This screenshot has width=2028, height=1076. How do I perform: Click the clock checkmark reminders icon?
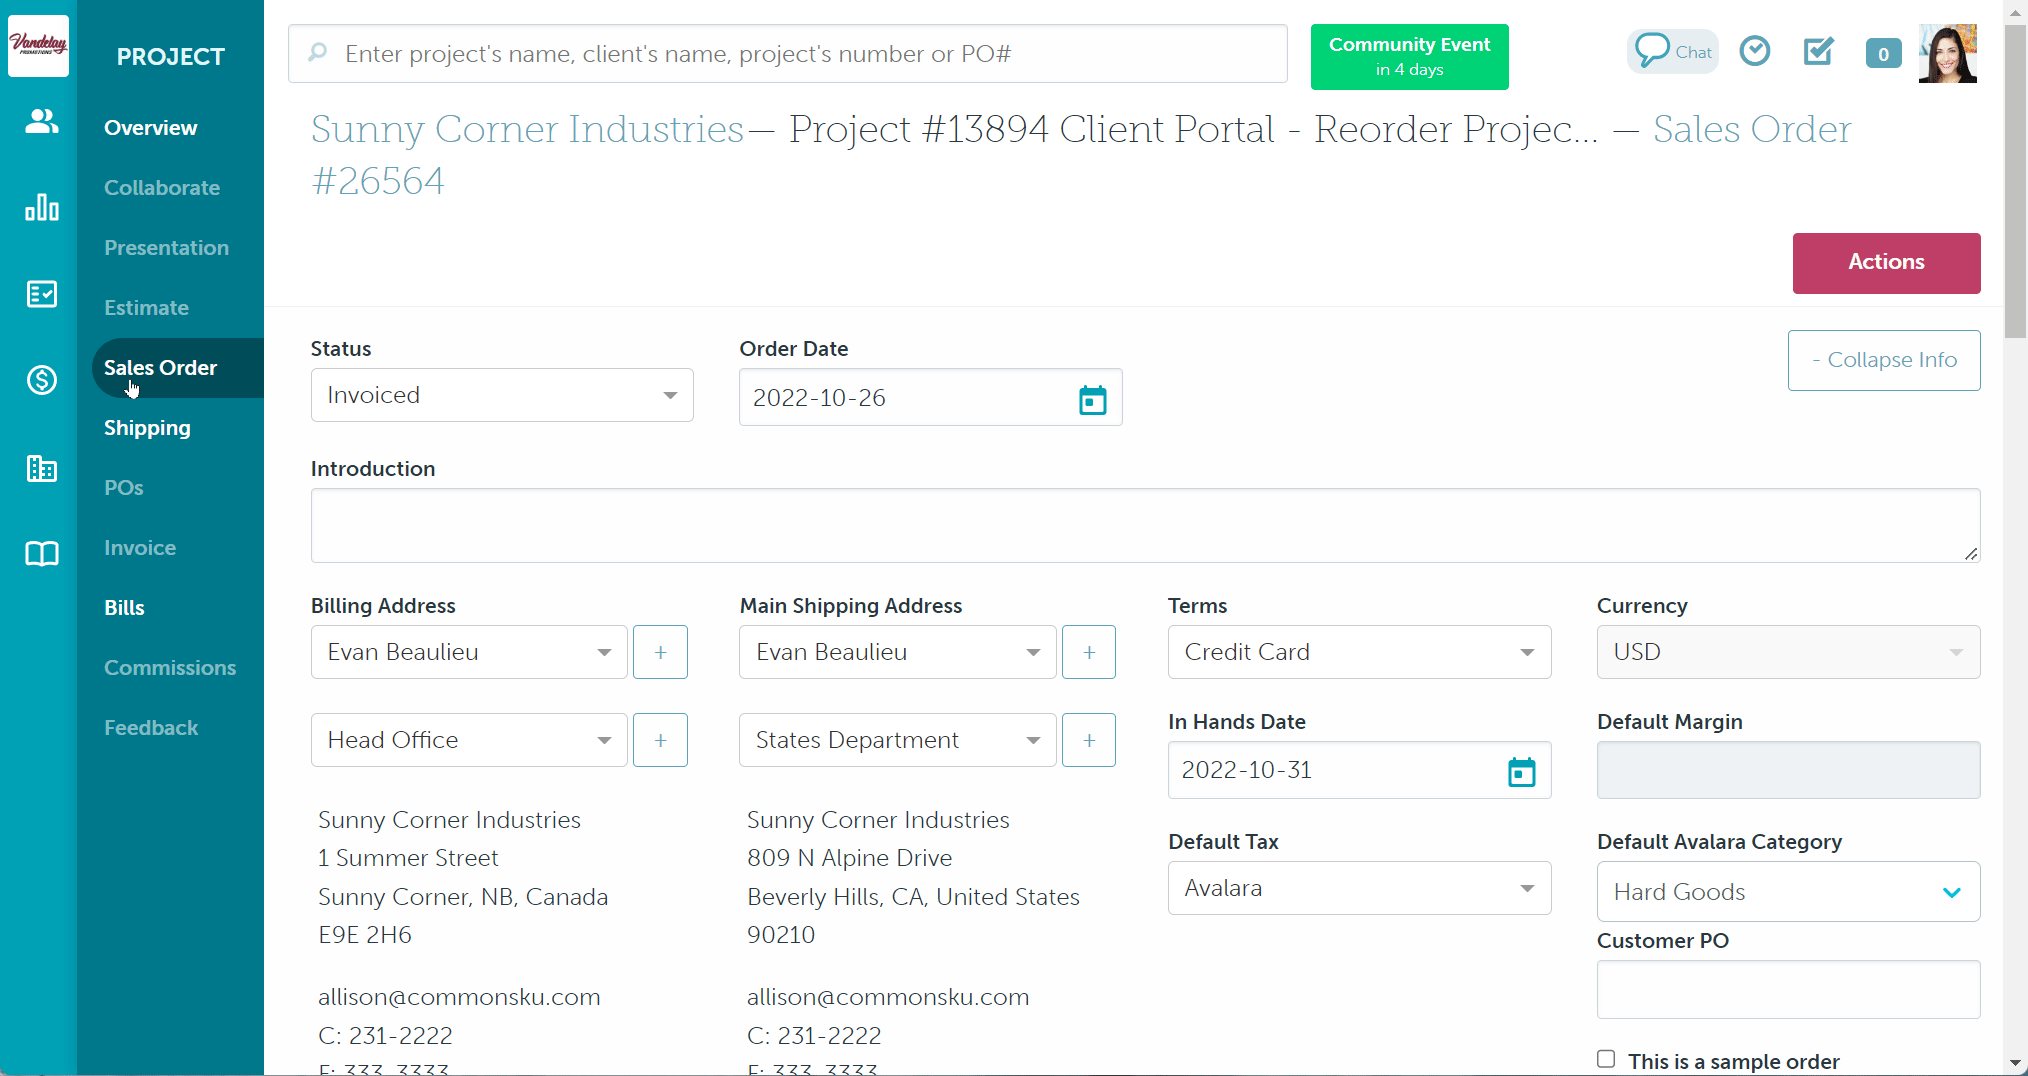pyautogui.click(x=1754, y=51)
